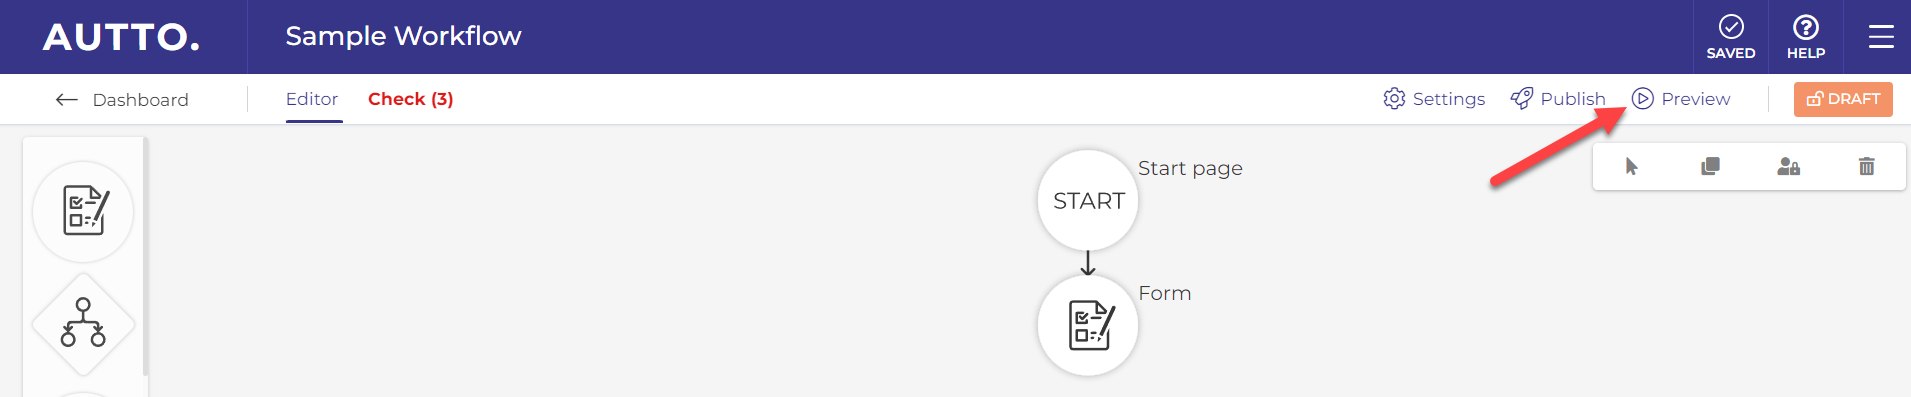Select the form element in left palette
This screenshot has width=1911, height=397.
pos(83,211)
